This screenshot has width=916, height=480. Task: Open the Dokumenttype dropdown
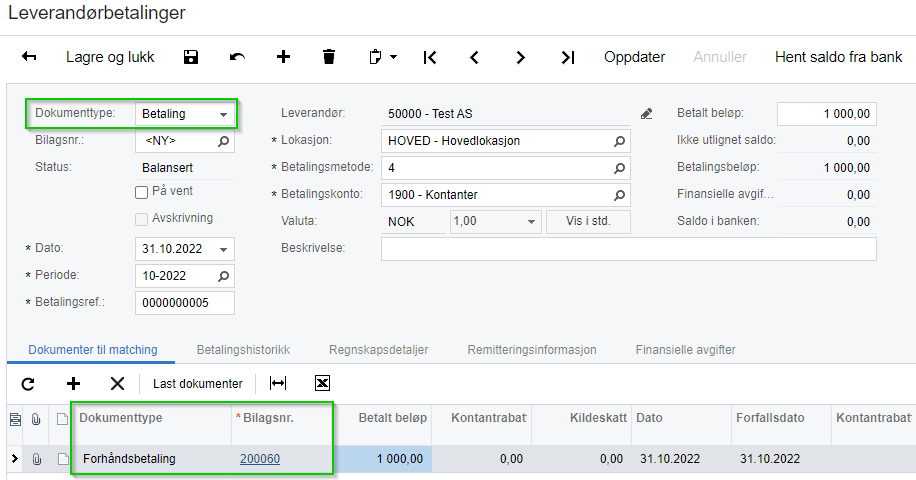coord(223,114)
